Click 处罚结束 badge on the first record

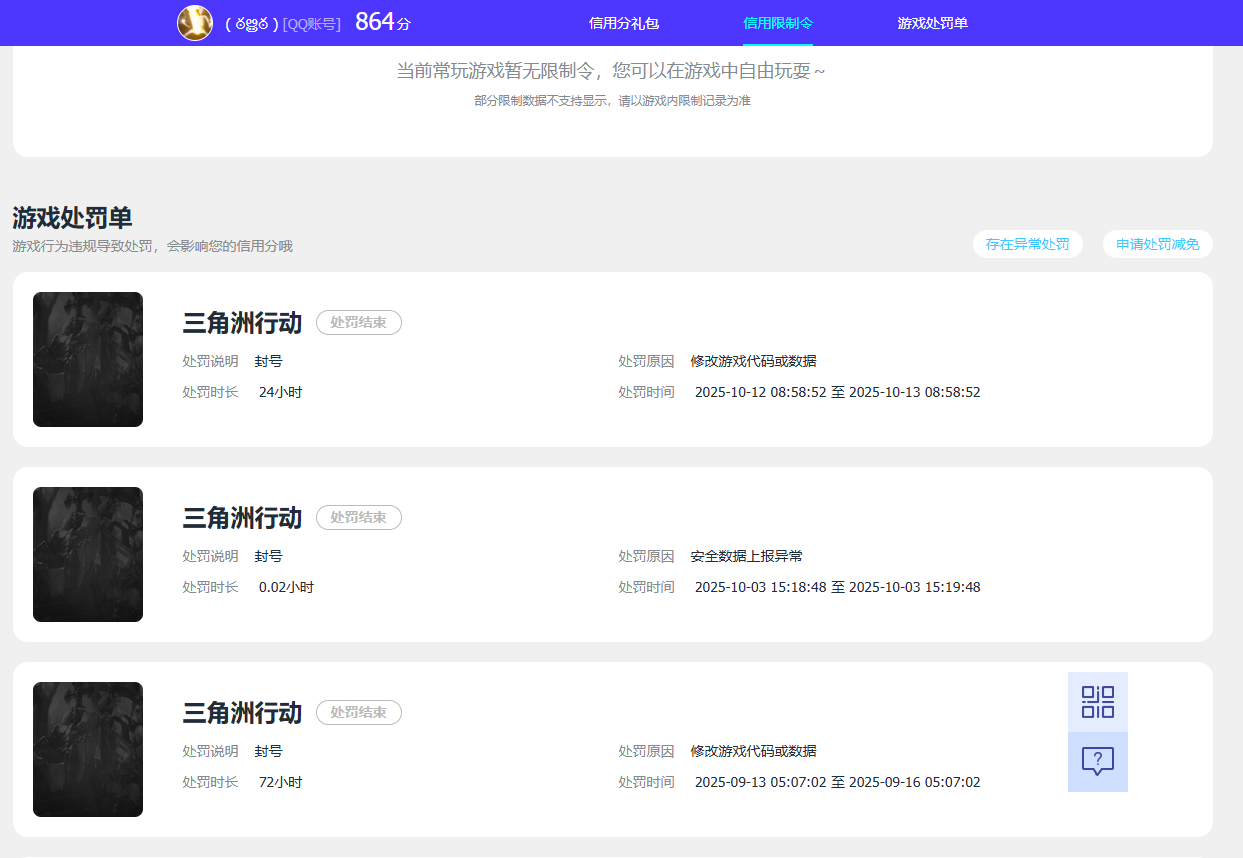[359, 323]
